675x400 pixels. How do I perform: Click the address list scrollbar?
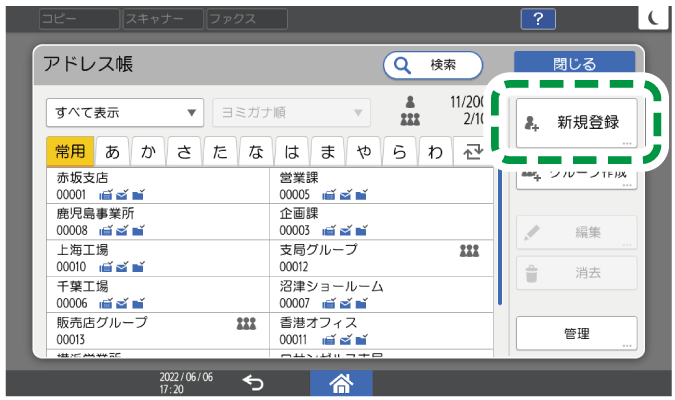500,240
